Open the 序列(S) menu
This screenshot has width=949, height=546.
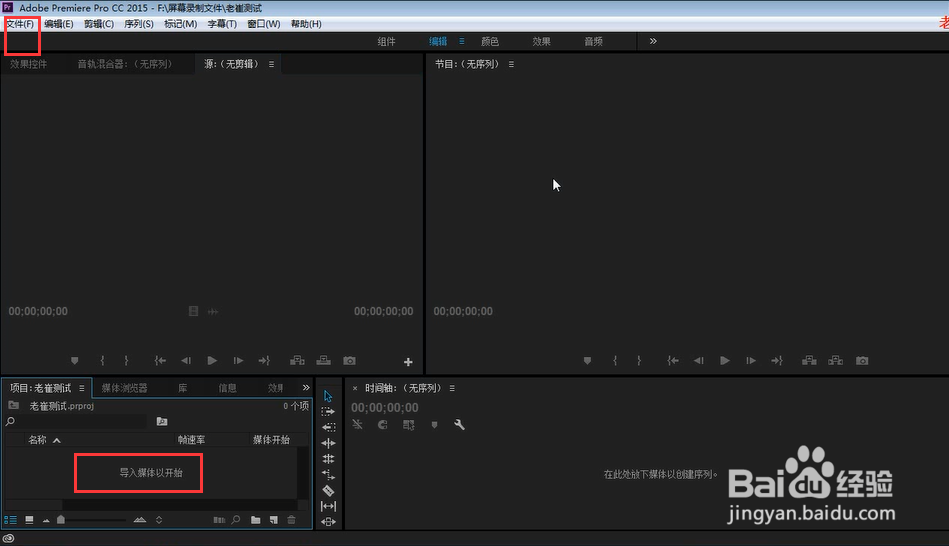[139, 24]
